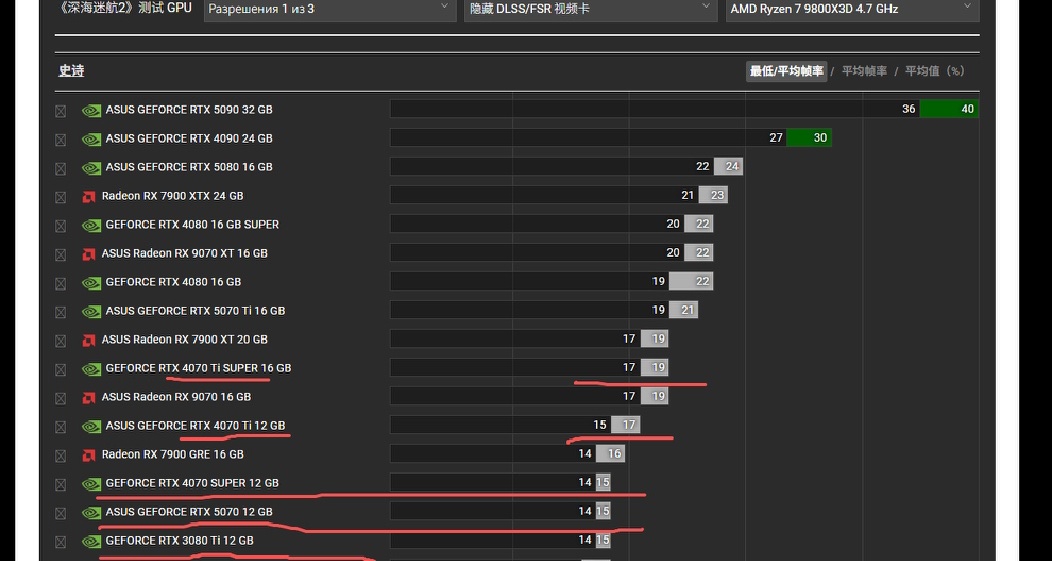
Task: Click the RTX 4090 green average bar showing 30
Action: (808, 138)
